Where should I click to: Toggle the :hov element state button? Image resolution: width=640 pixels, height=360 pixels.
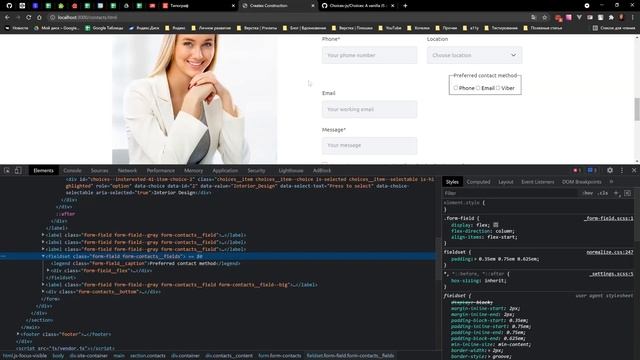coord(587,193)
